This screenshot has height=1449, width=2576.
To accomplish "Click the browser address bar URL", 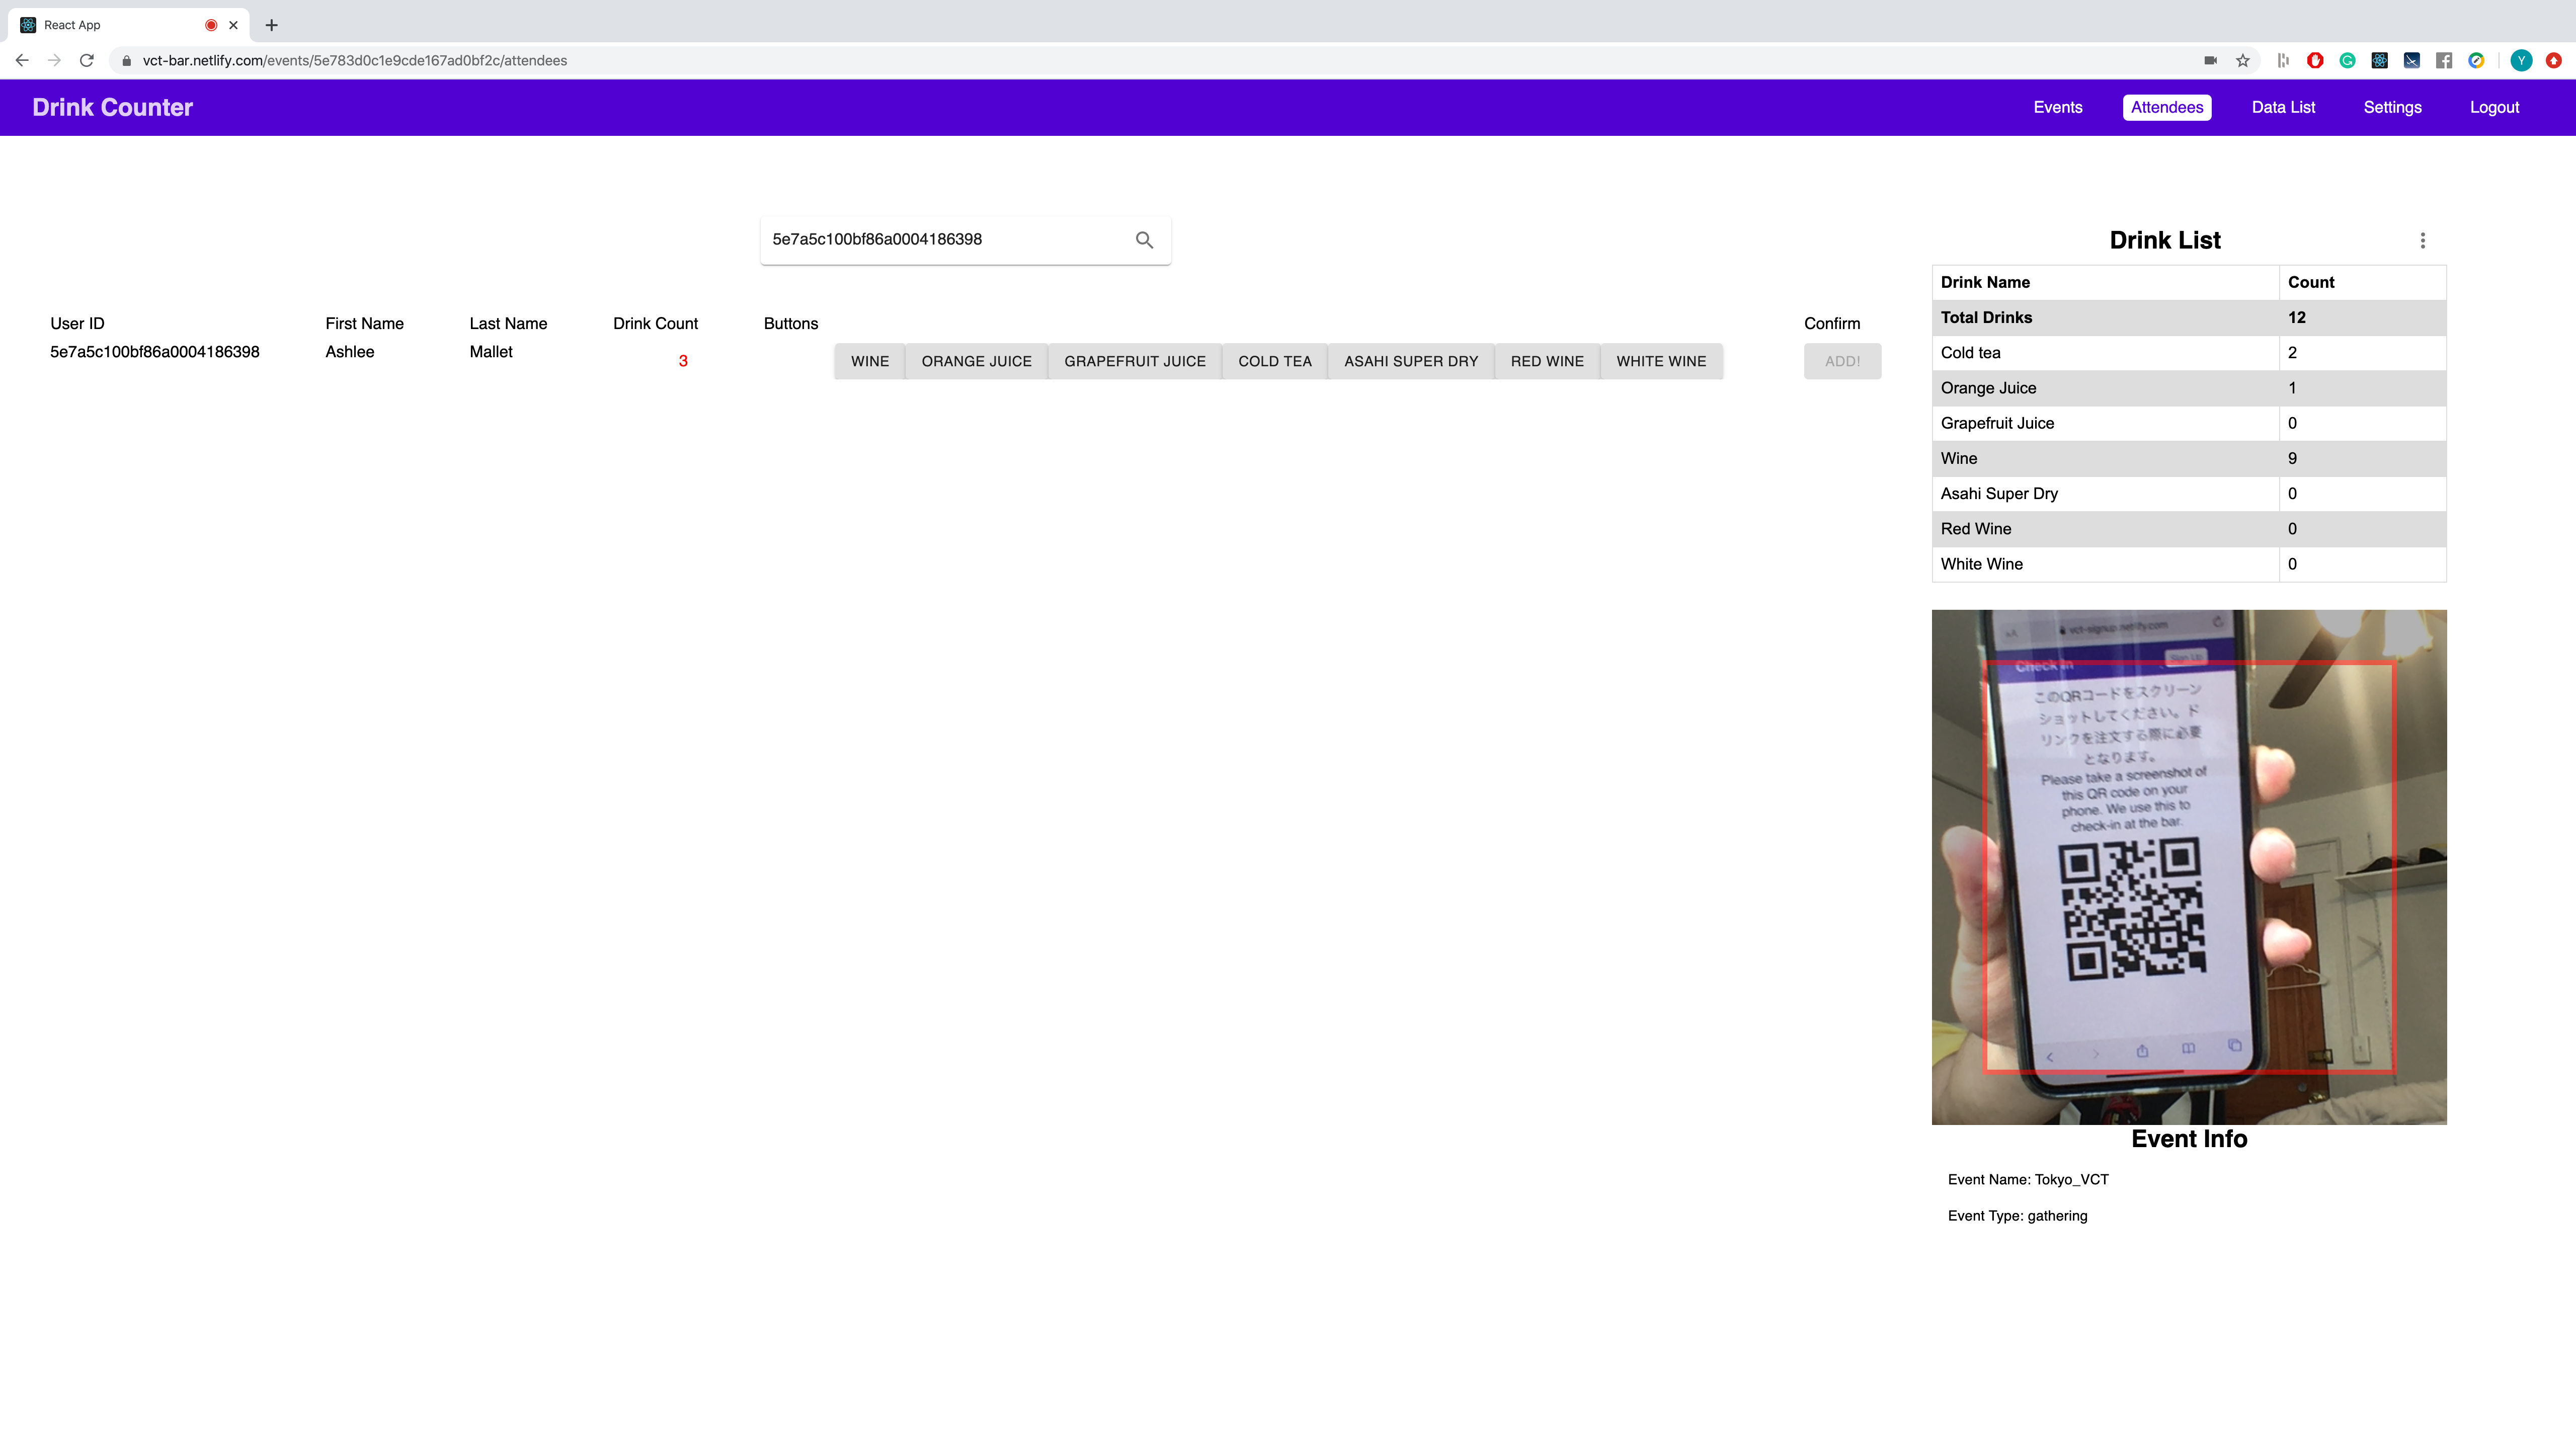I will pyautogui.click(x=355, y=61).
